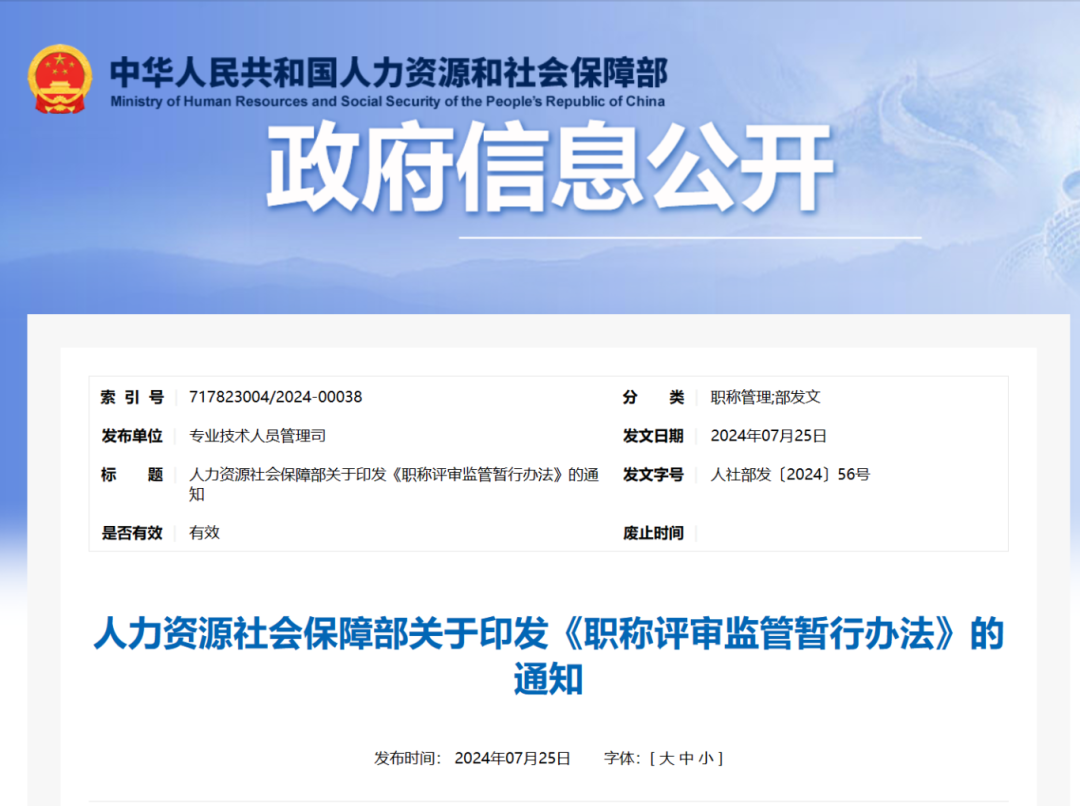This screenshot has height=806, width=1080.
Task: Click the 发文日期 field label
Action: pyautogui.click(x=655, y=436)
